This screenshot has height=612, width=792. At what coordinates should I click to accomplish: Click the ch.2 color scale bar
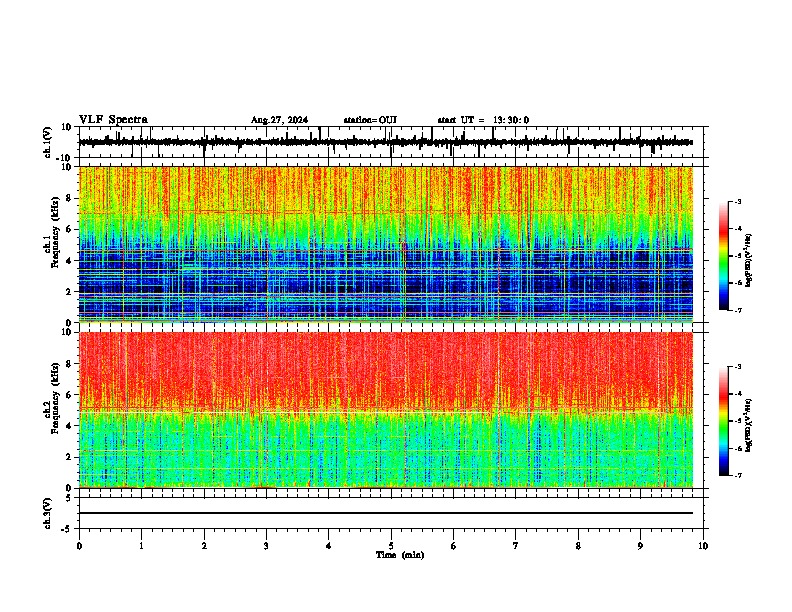coord(723,421)
